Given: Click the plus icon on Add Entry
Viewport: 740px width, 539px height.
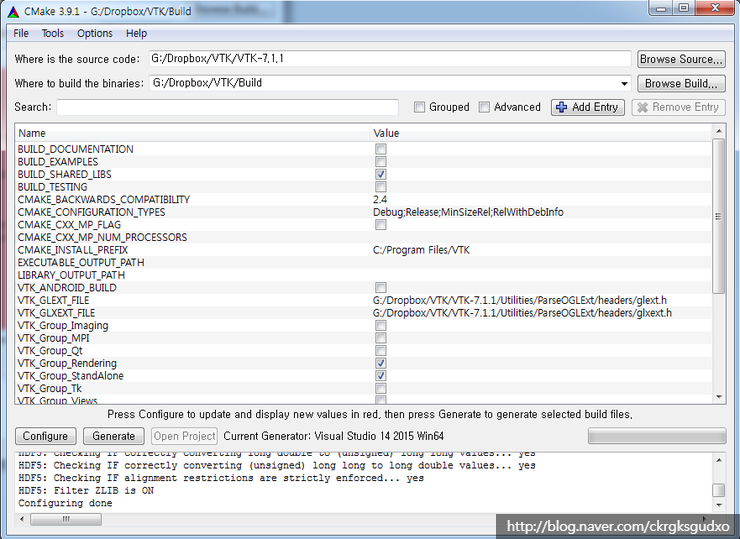Looking at the screenshot, I should (x=562, y=107).
